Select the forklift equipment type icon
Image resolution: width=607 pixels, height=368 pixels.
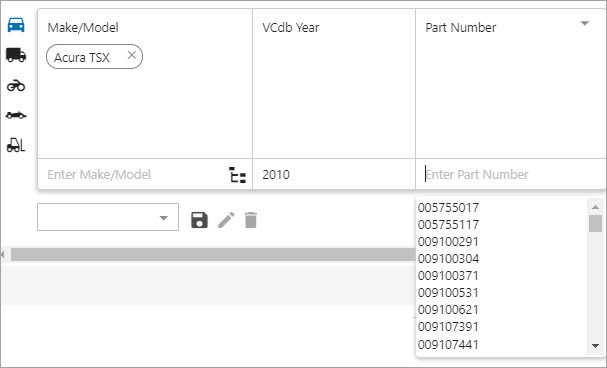pyautogui.click(x=16, y=145)
